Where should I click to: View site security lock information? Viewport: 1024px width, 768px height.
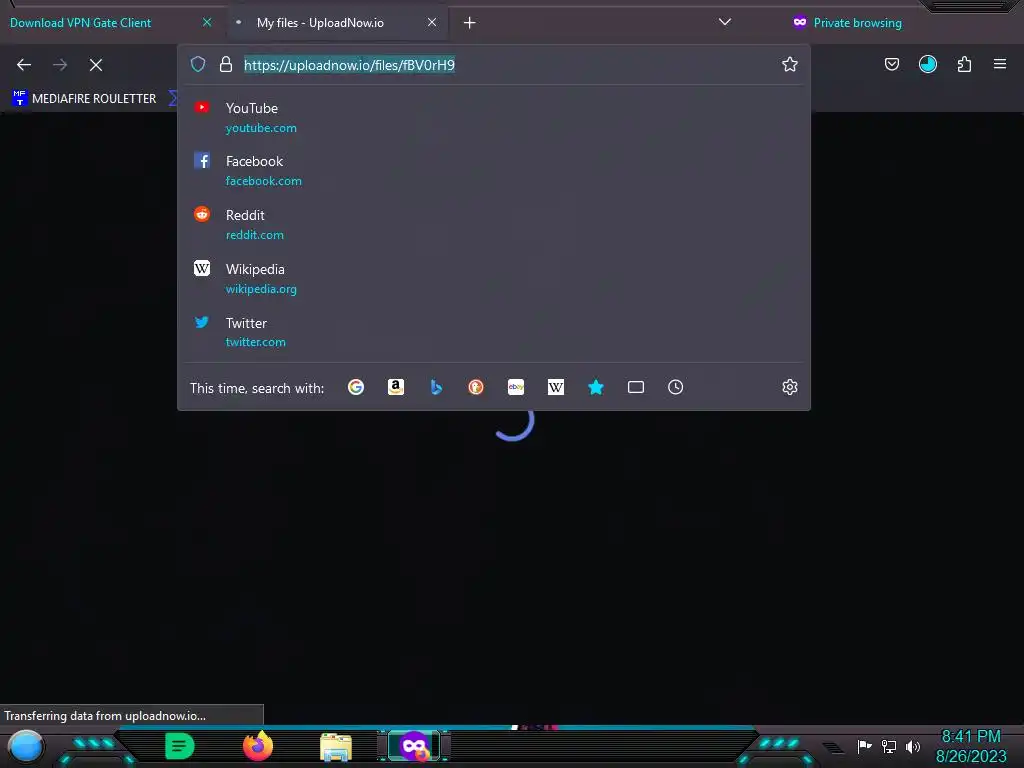coord(226,64)
